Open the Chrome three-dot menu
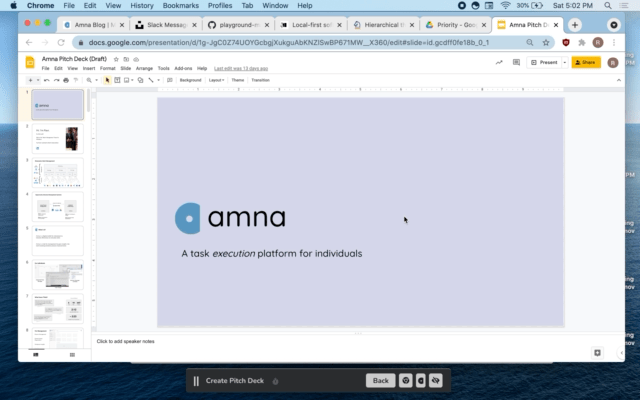640x400 pixels. pos(614,42)
